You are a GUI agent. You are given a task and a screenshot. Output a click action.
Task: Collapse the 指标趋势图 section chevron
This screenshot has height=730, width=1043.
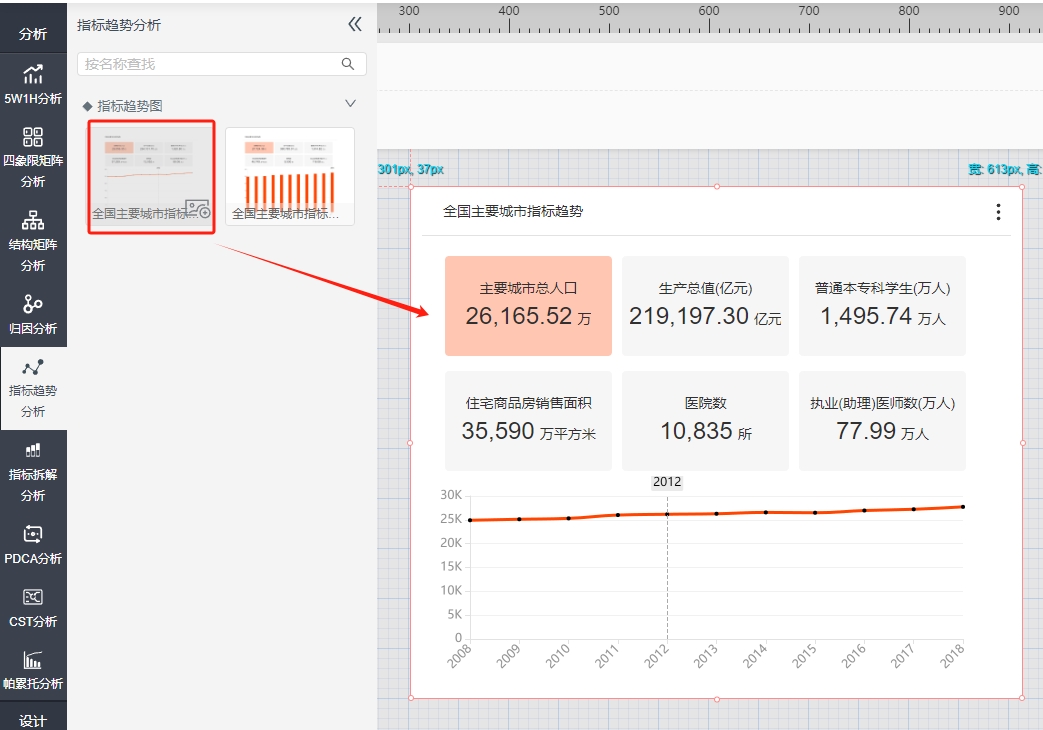(350, 104)
